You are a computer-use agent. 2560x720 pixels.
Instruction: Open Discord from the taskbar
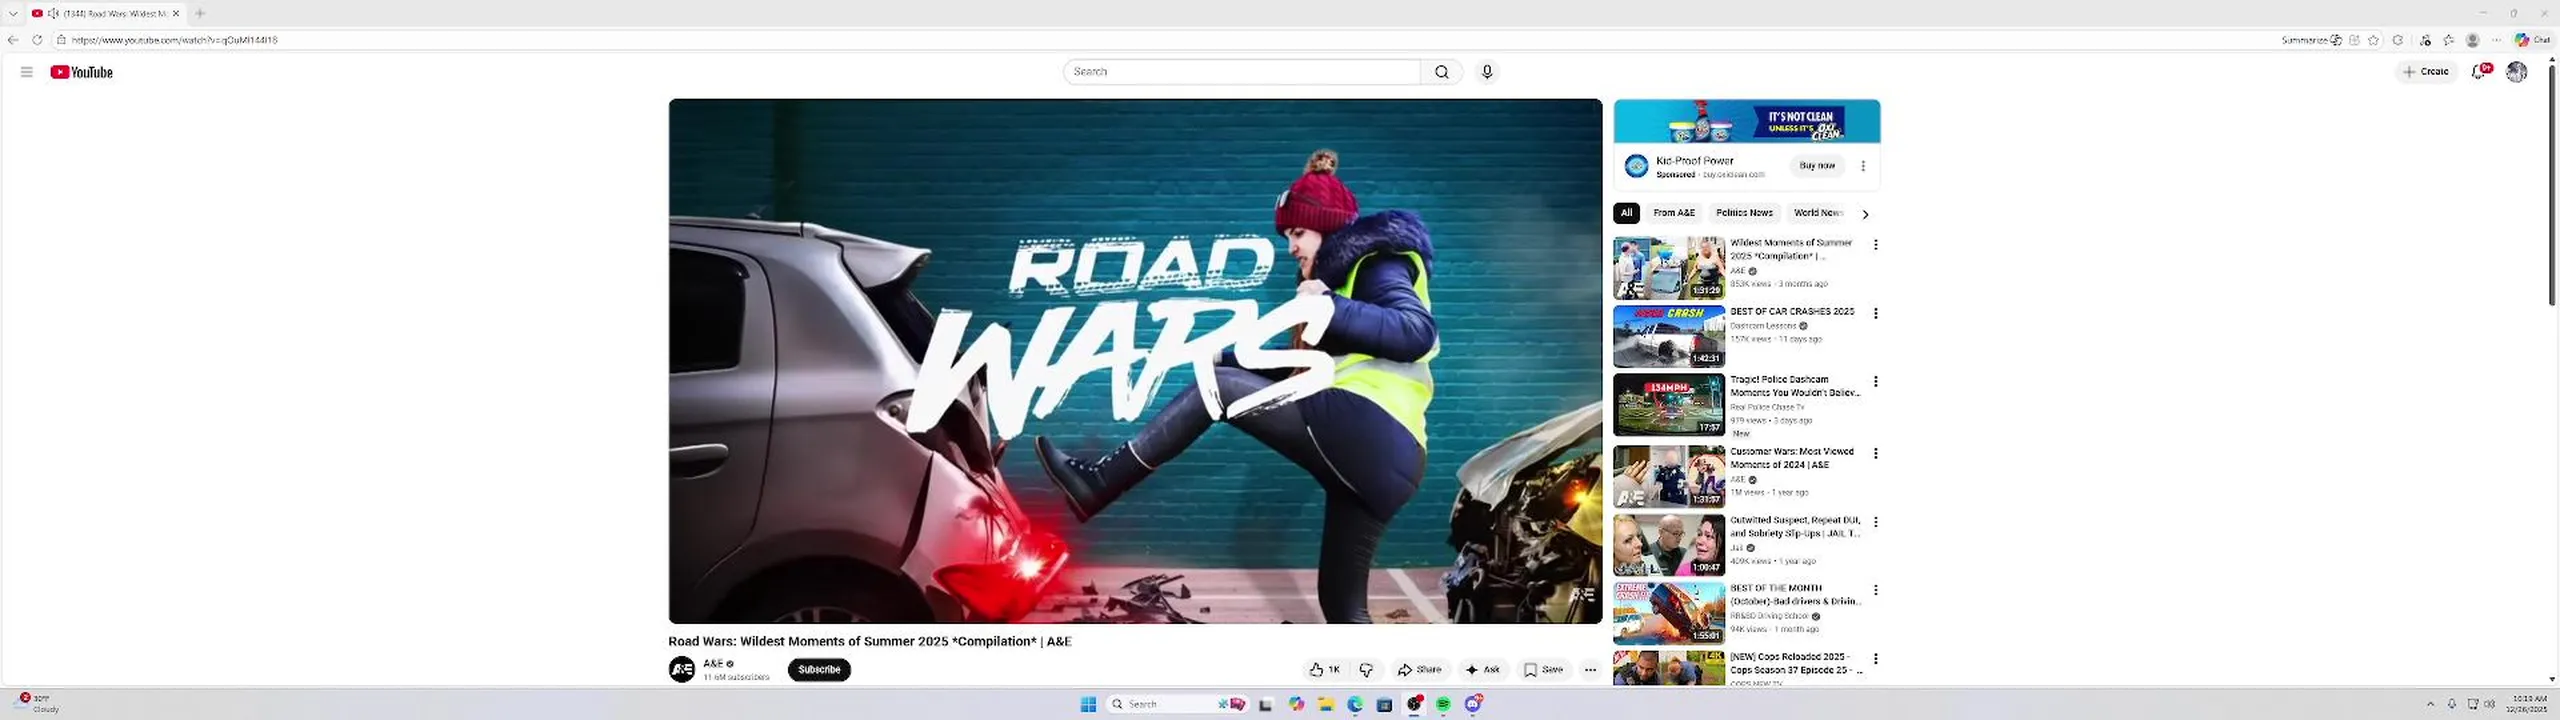pyautogui.click(x=1473, y=704)
